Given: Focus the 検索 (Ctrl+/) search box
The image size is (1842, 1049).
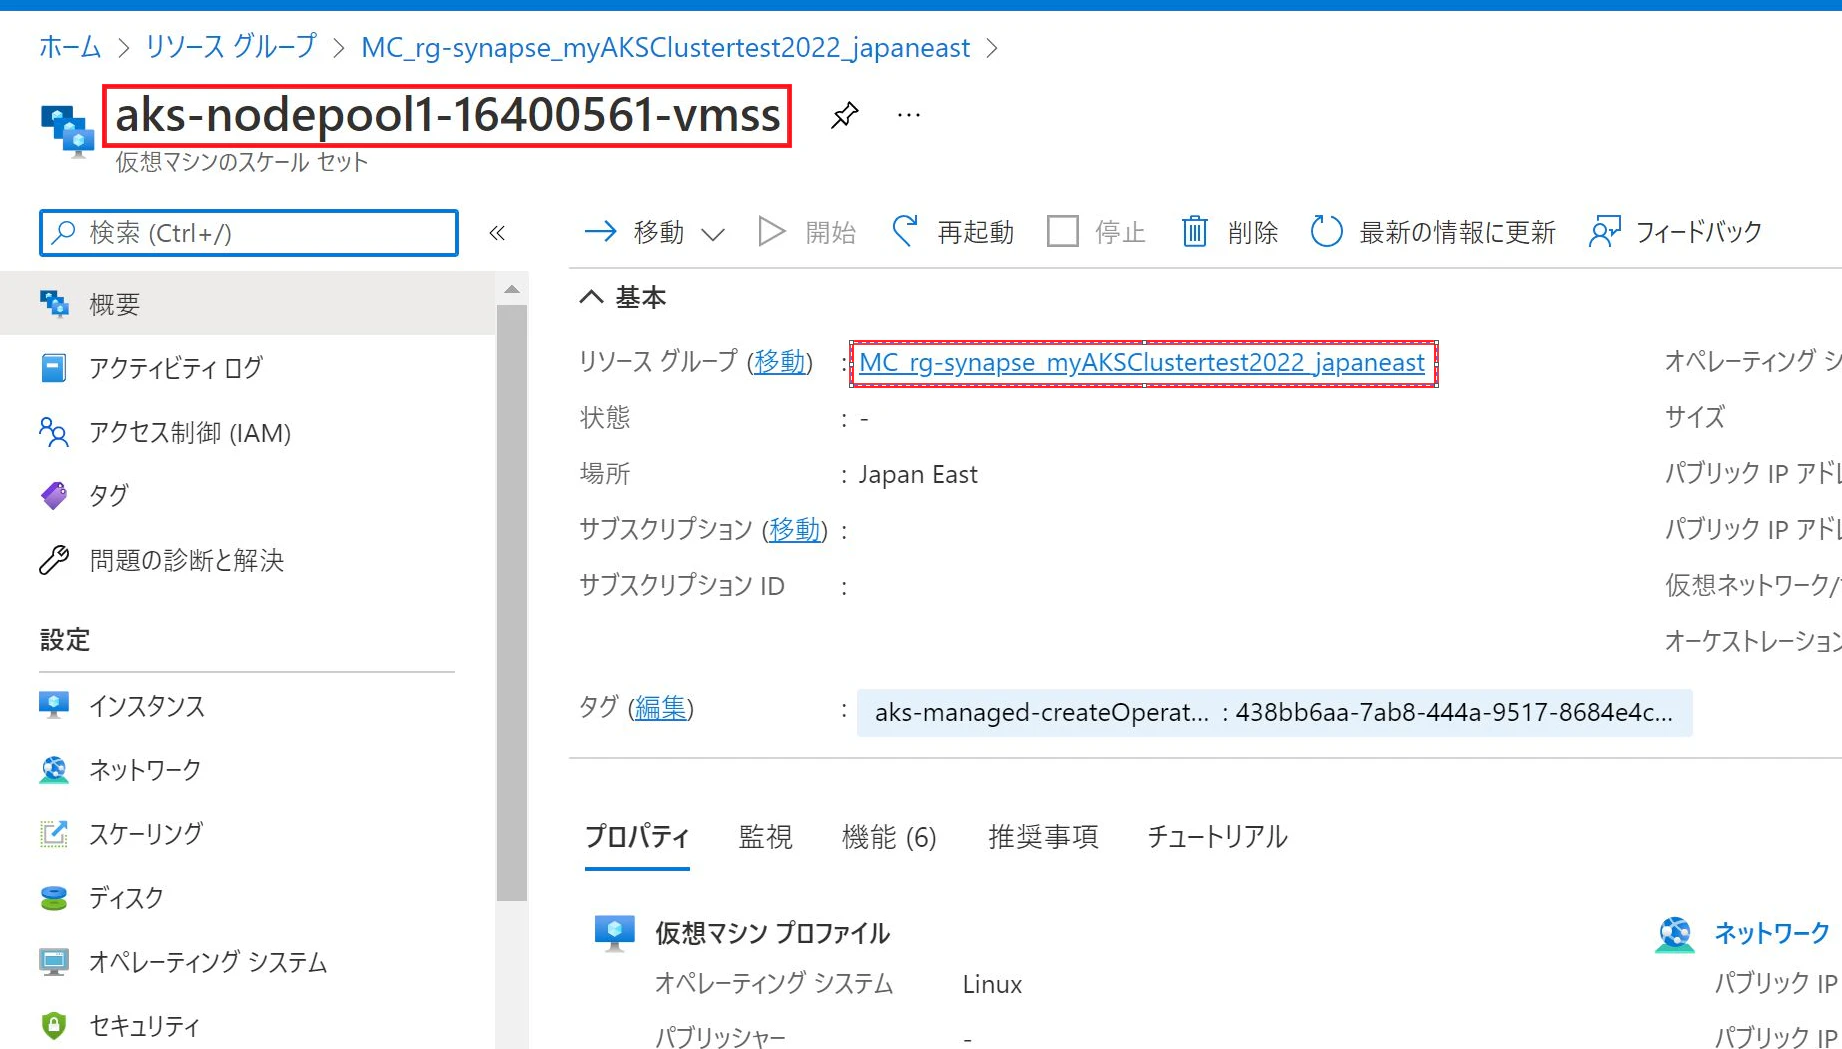Looking at the screenshot, I should (x=249, y=233).
